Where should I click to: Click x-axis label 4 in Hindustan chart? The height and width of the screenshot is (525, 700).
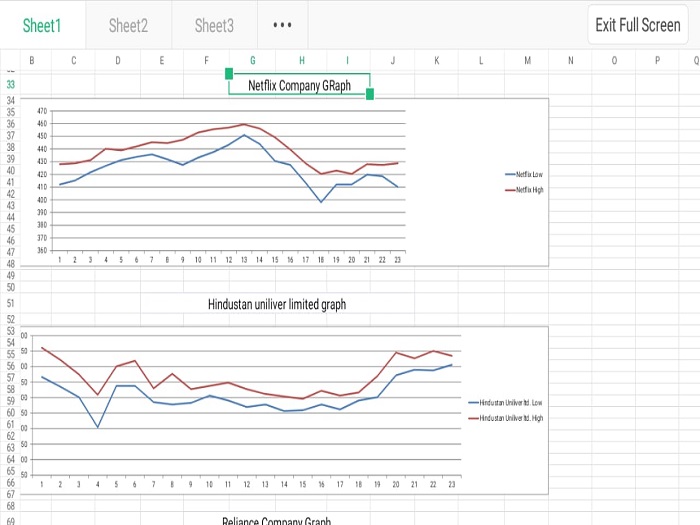(x=97, y=484)
